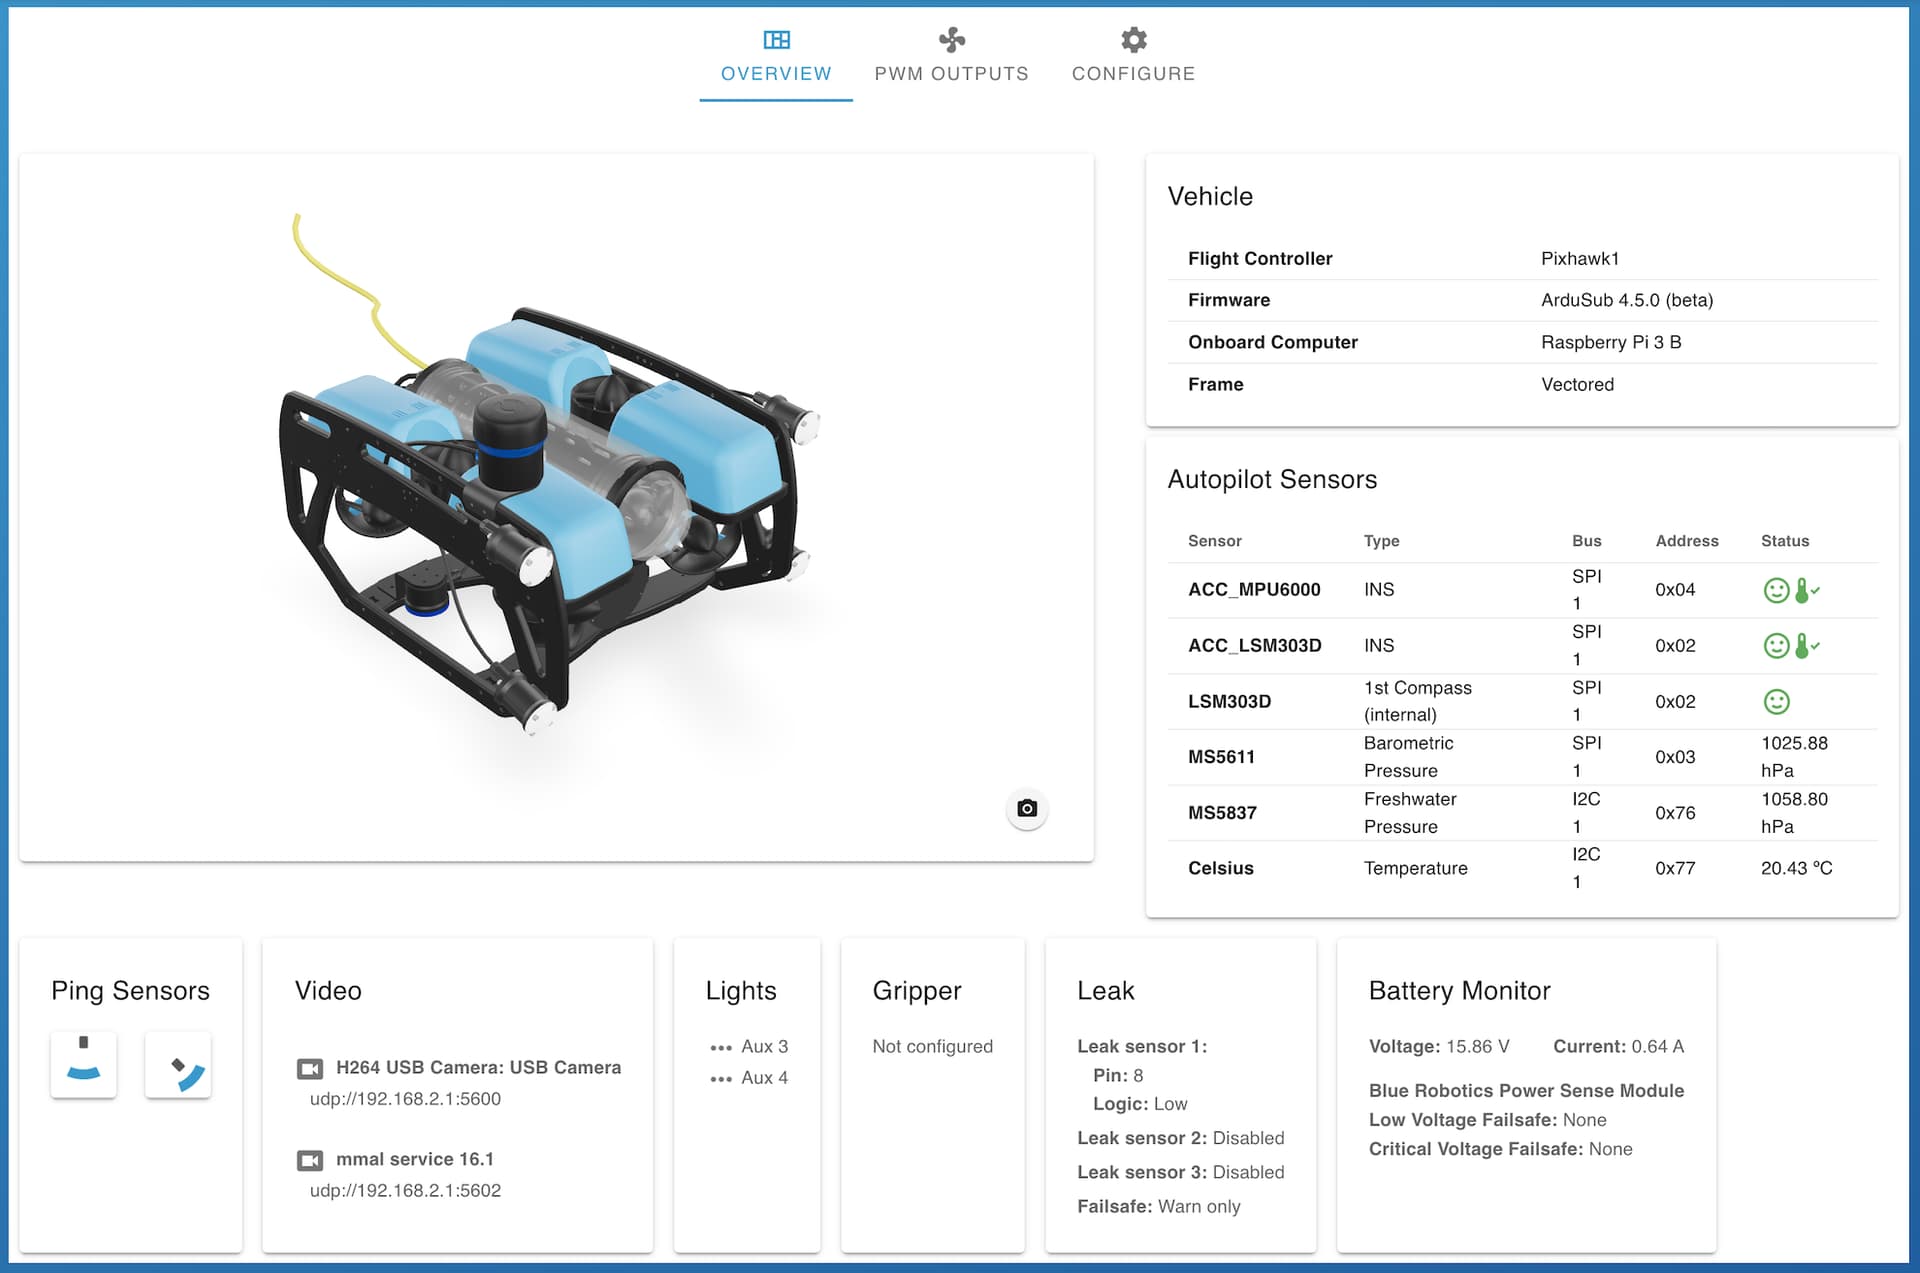Switch to the PWM Outputs tab
This screenshot has width=1920, height=1273.
(x=951, y=73)
